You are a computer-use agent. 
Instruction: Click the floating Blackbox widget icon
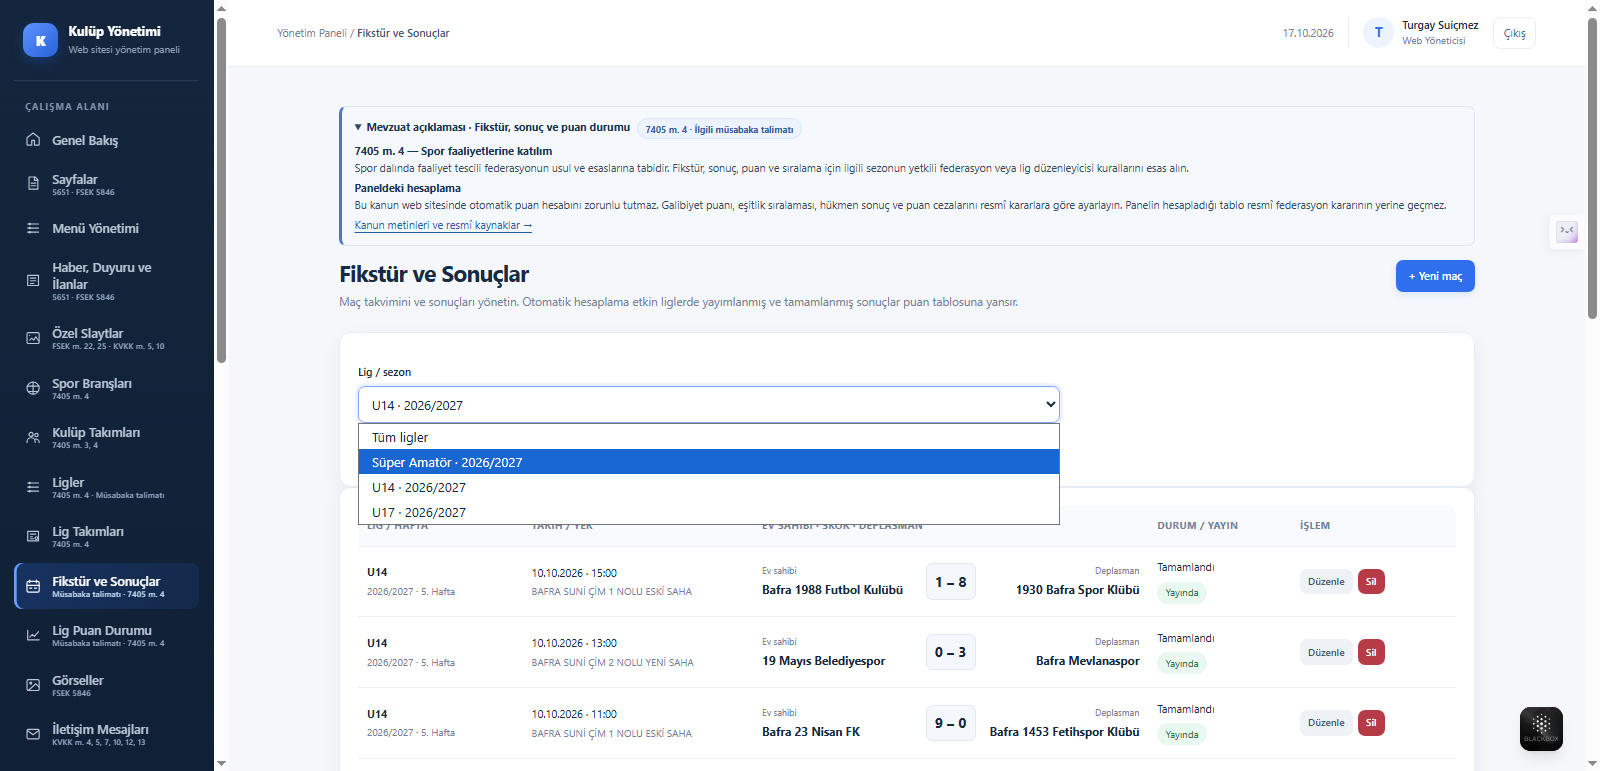[1541, 729]
